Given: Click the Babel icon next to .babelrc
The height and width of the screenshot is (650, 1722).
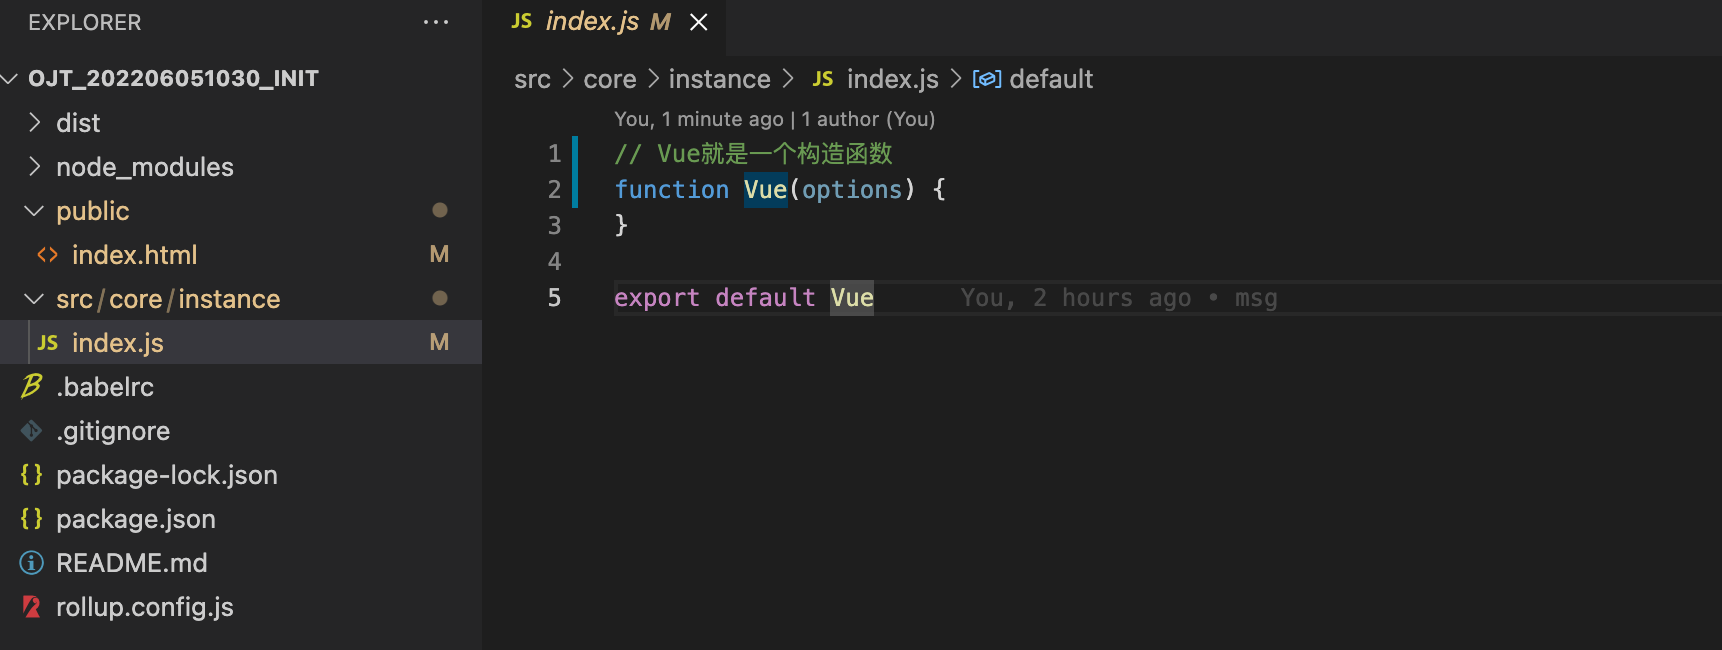Looking at the screenshot, I should pos(32,386).
